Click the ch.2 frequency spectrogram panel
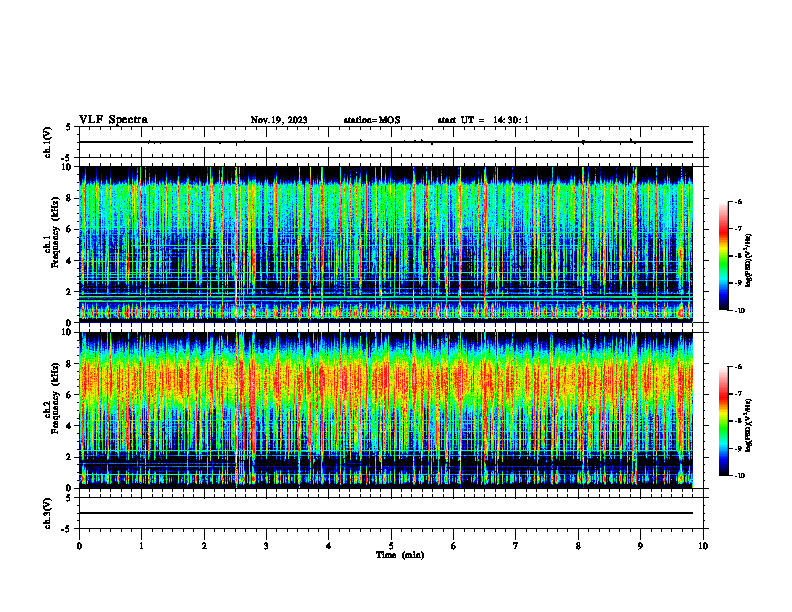The image size is (792, 612). [386, 410]
